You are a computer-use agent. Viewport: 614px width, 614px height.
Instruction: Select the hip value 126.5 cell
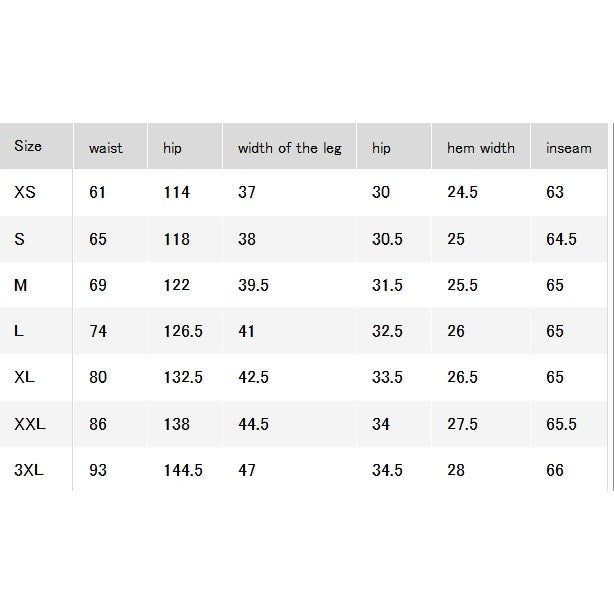[185, 331]
